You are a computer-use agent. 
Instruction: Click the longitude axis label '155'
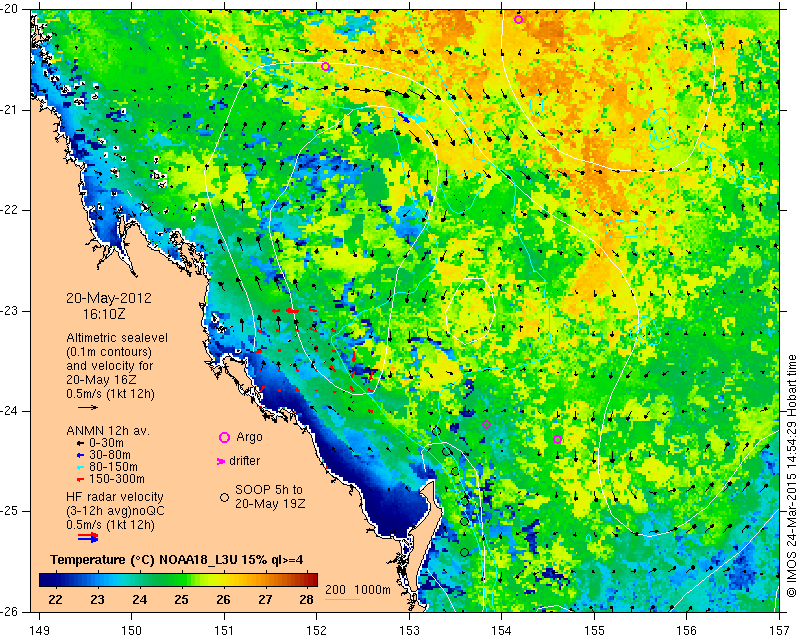[x=594, y=631]
